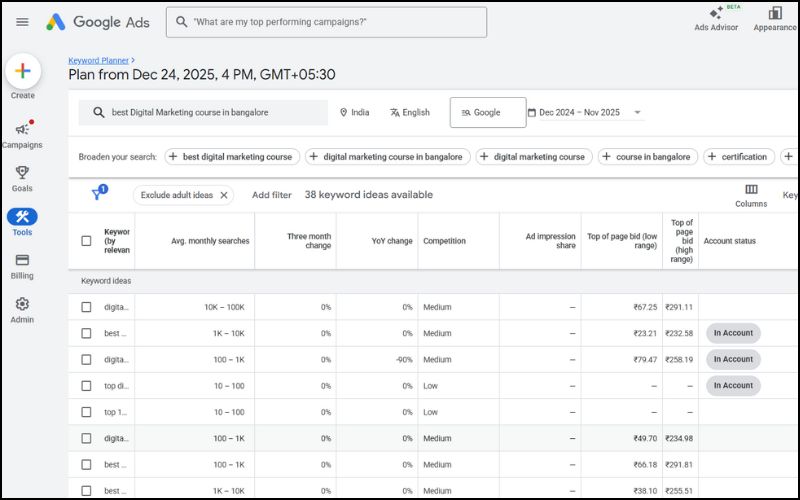Check the row with ₹38.10 bid
The width and height of the screenshot is (800, 500).
[86, 491]
